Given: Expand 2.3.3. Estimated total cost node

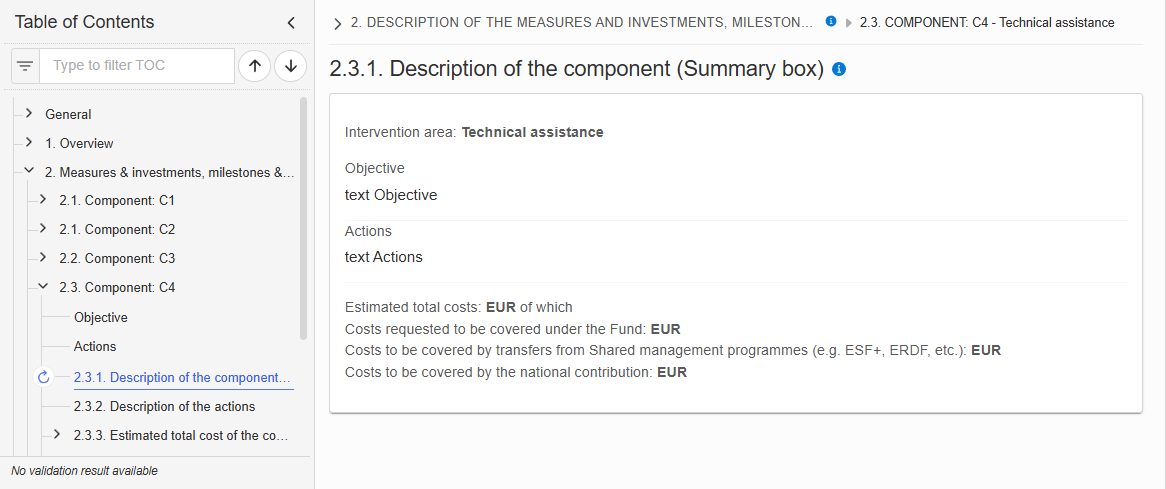Looking at the screenshot, I should [x=57, y=435].
